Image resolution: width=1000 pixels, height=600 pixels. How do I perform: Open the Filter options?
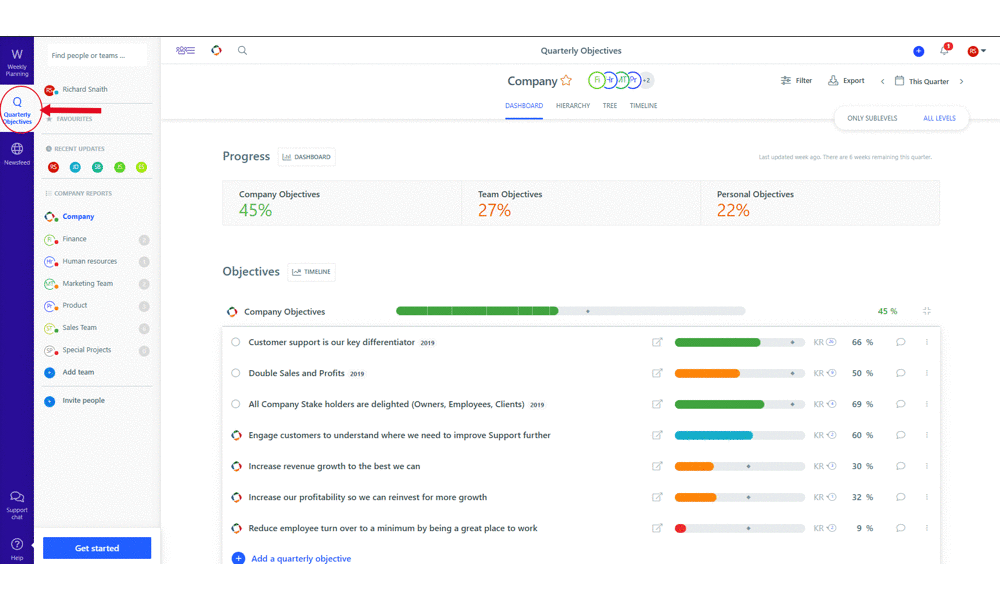796,80
